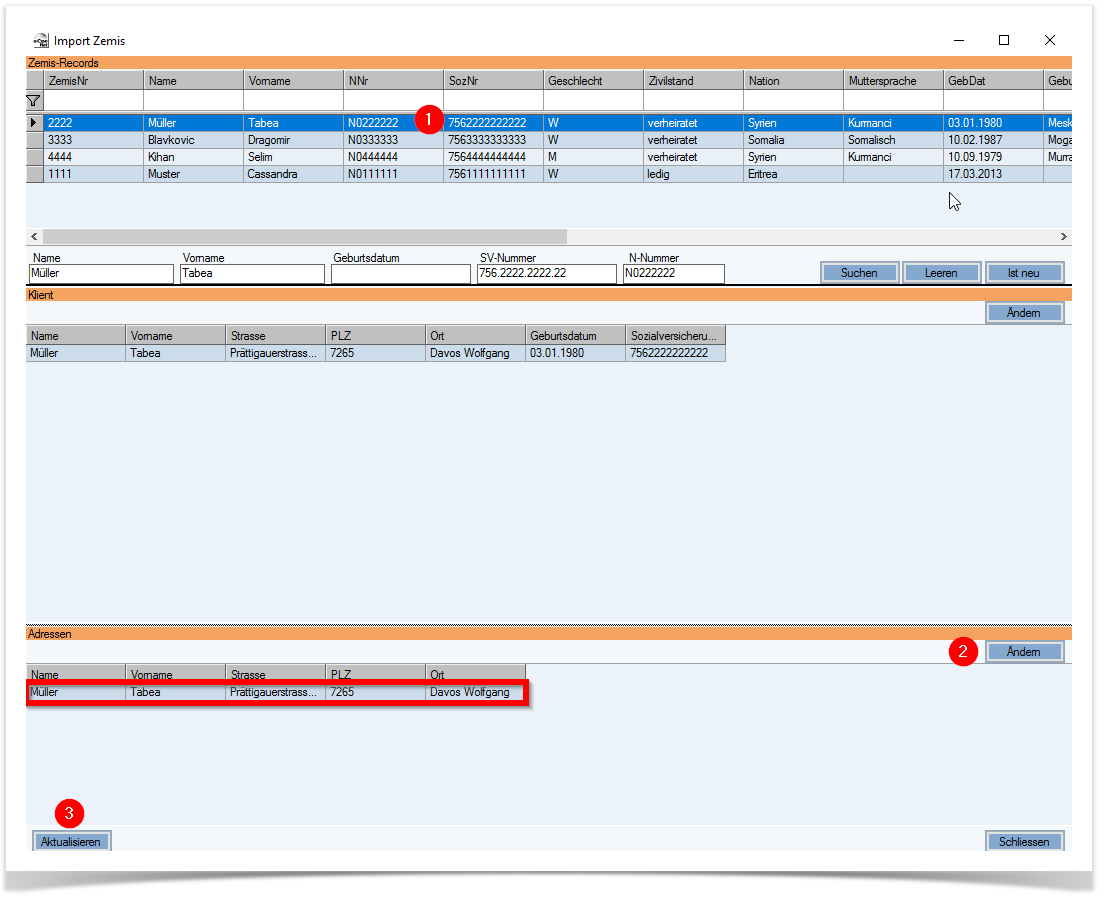Select the record row 4444 Kihan

549,157
